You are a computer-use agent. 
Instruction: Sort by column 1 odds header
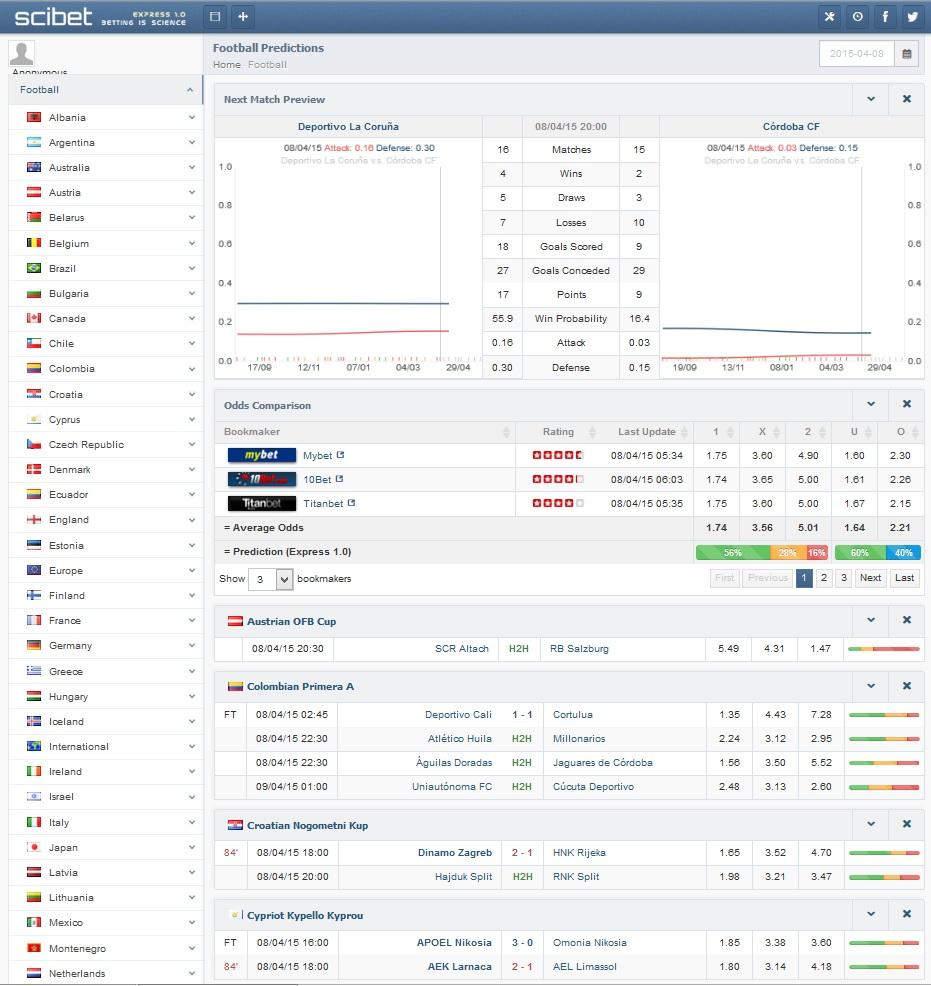point(715,432)
